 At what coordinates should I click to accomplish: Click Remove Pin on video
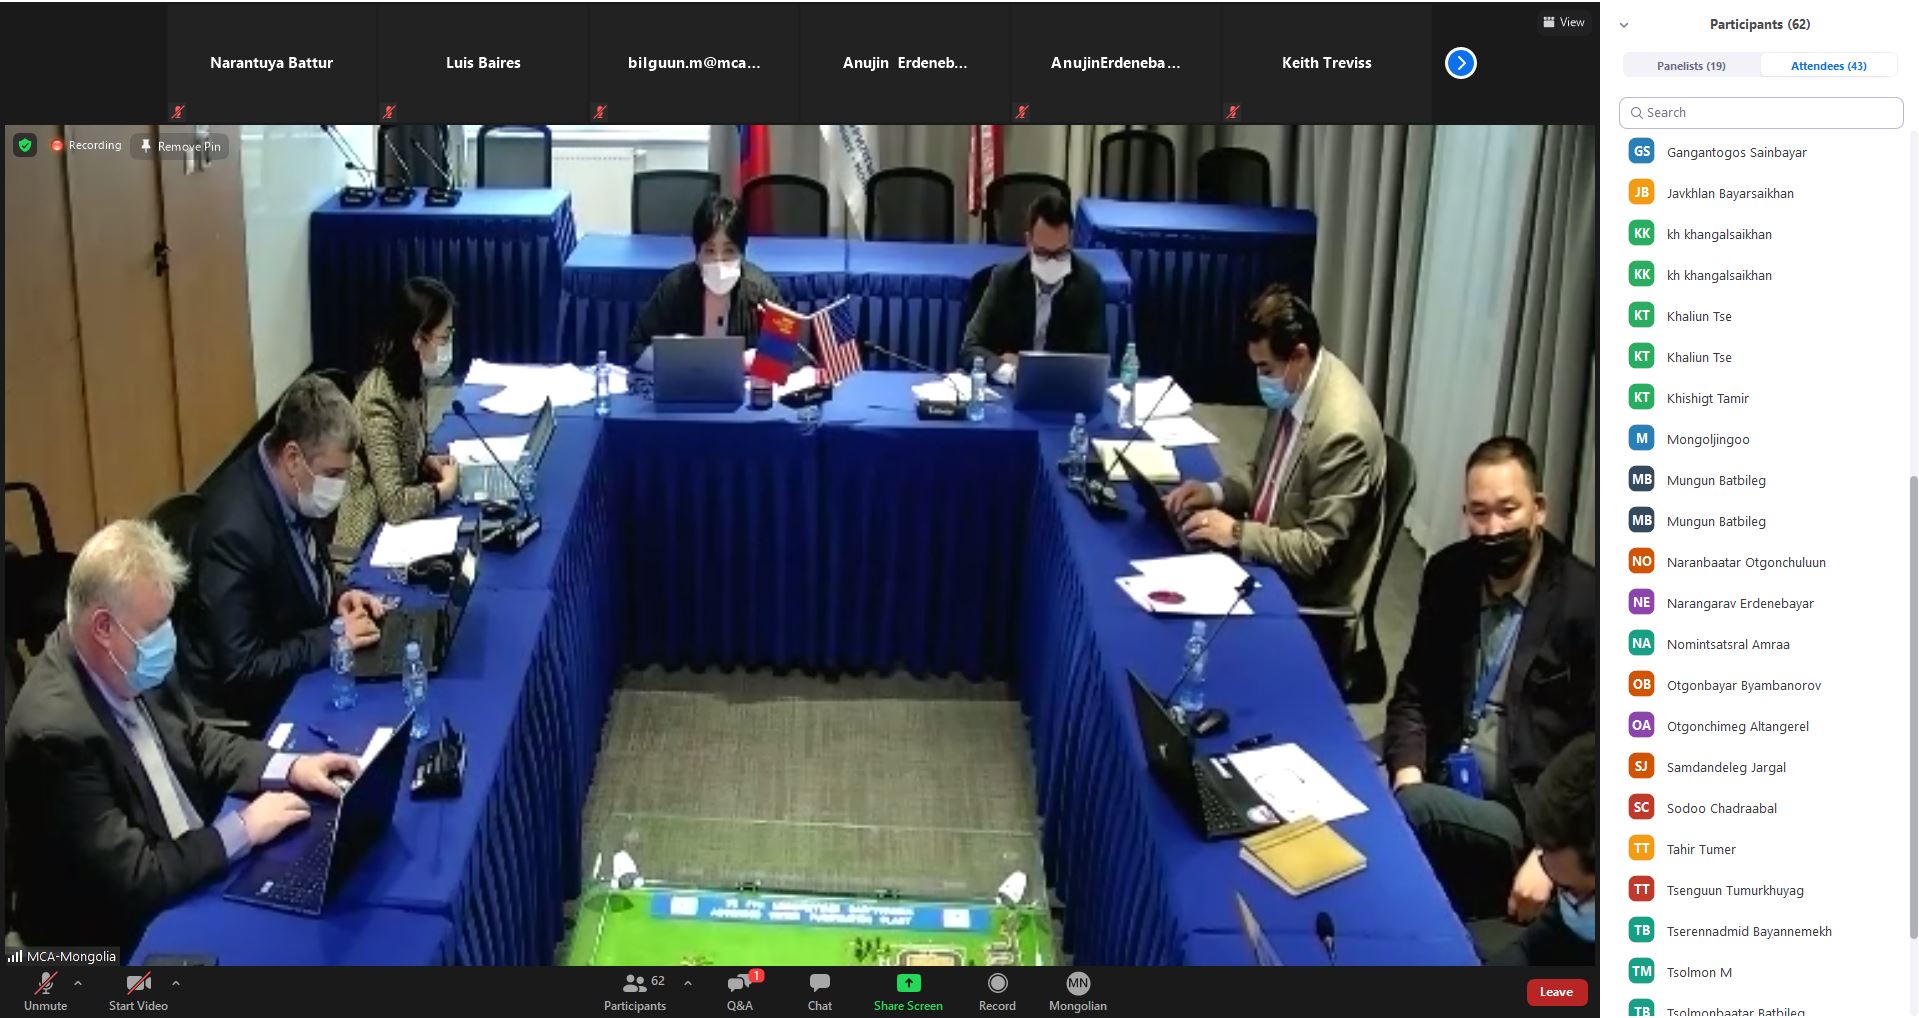pyautogui.click(x=180, y=146)
